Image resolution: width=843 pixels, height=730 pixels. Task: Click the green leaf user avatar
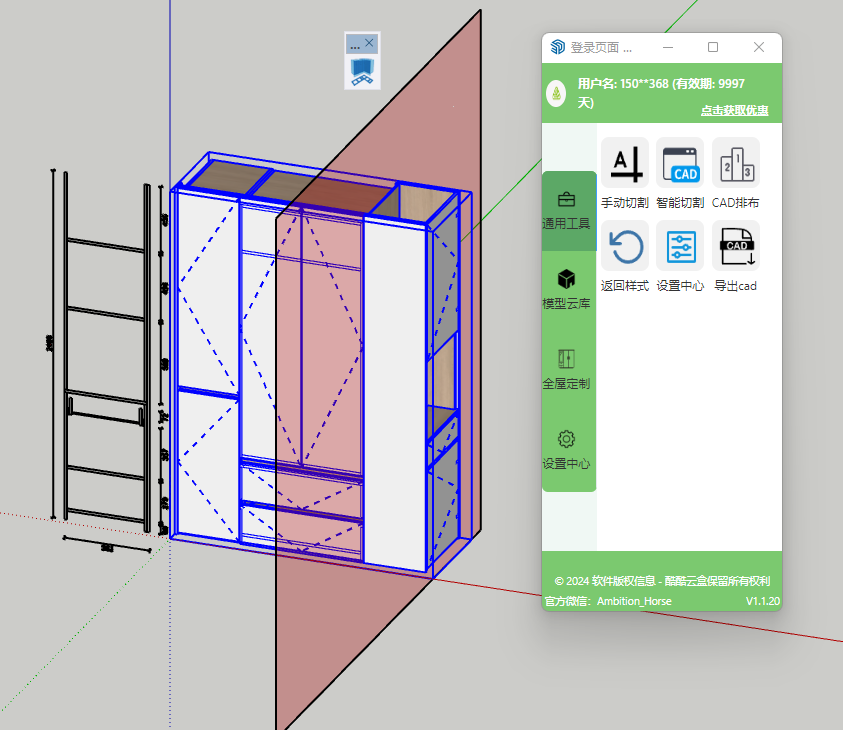tap(556, 94)
